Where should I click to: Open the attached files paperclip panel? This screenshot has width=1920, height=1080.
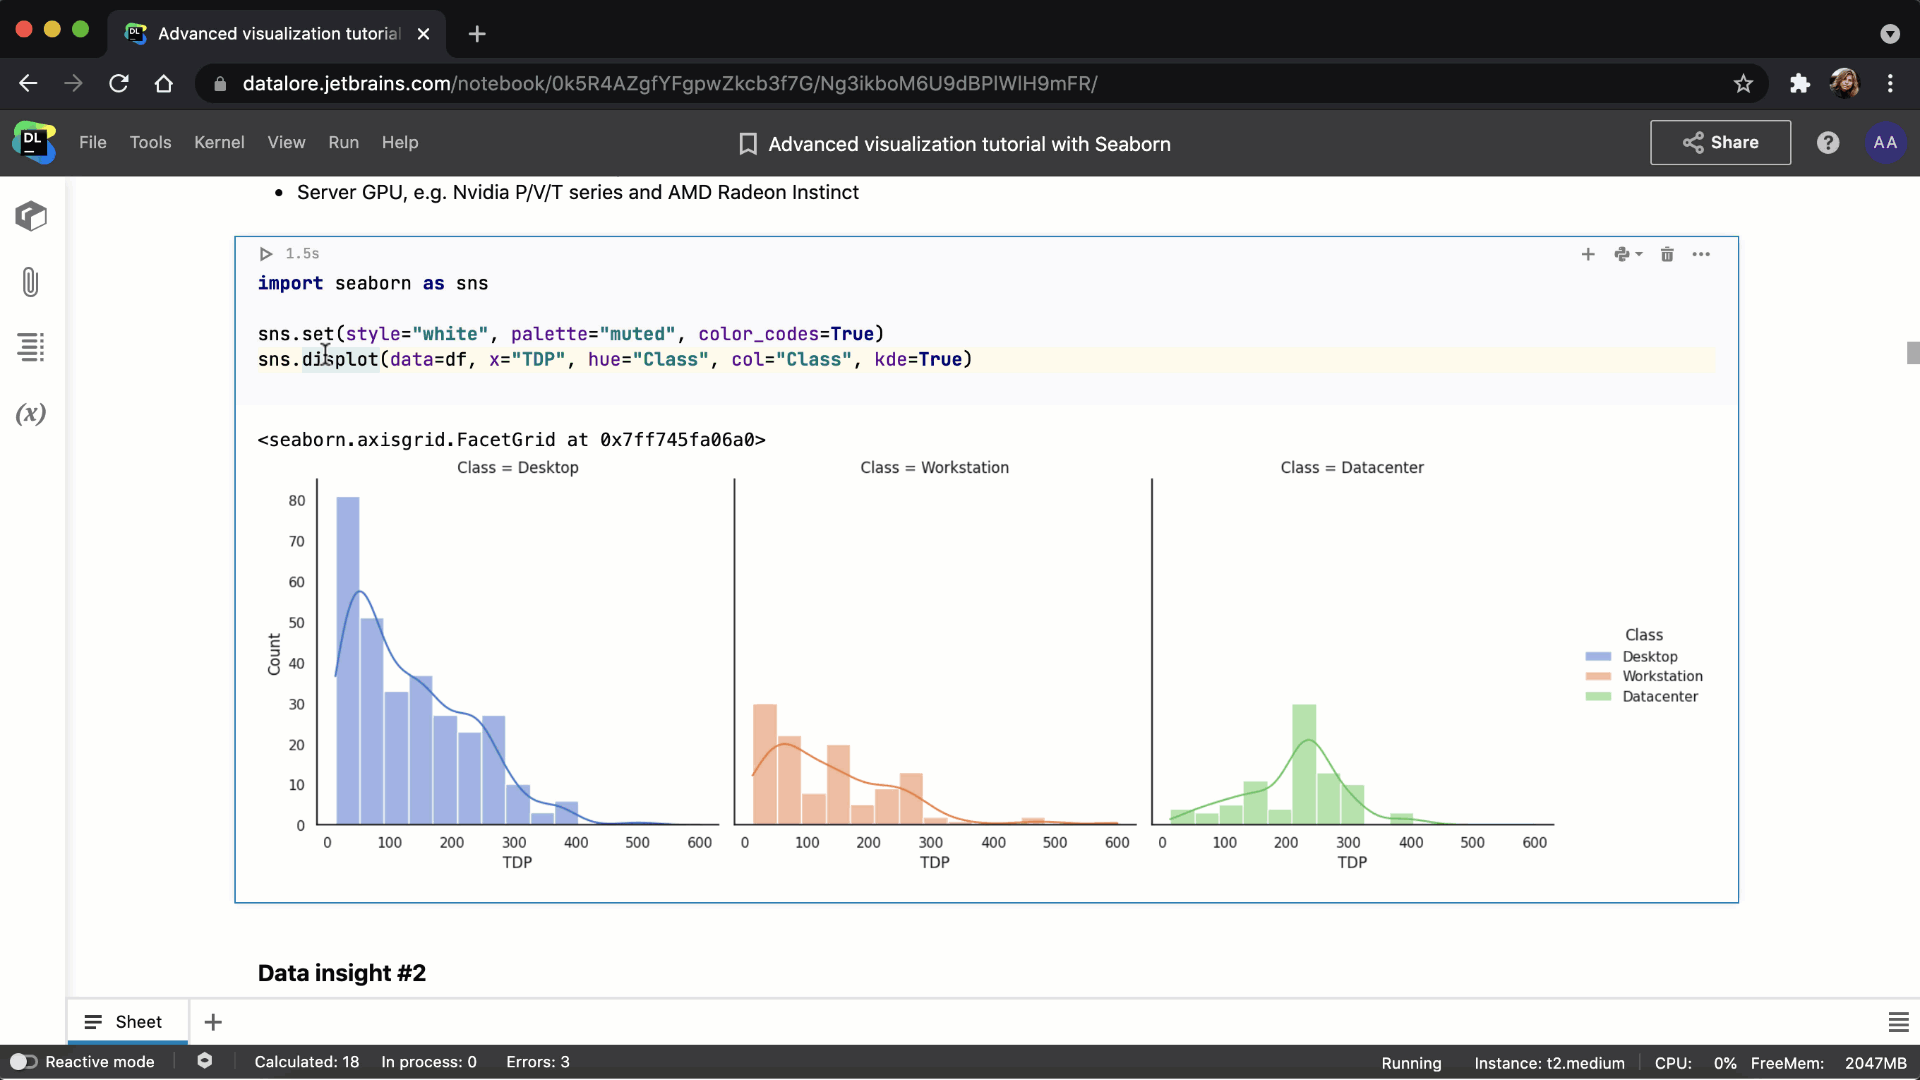pyautogui.click(x=31, y=282)
